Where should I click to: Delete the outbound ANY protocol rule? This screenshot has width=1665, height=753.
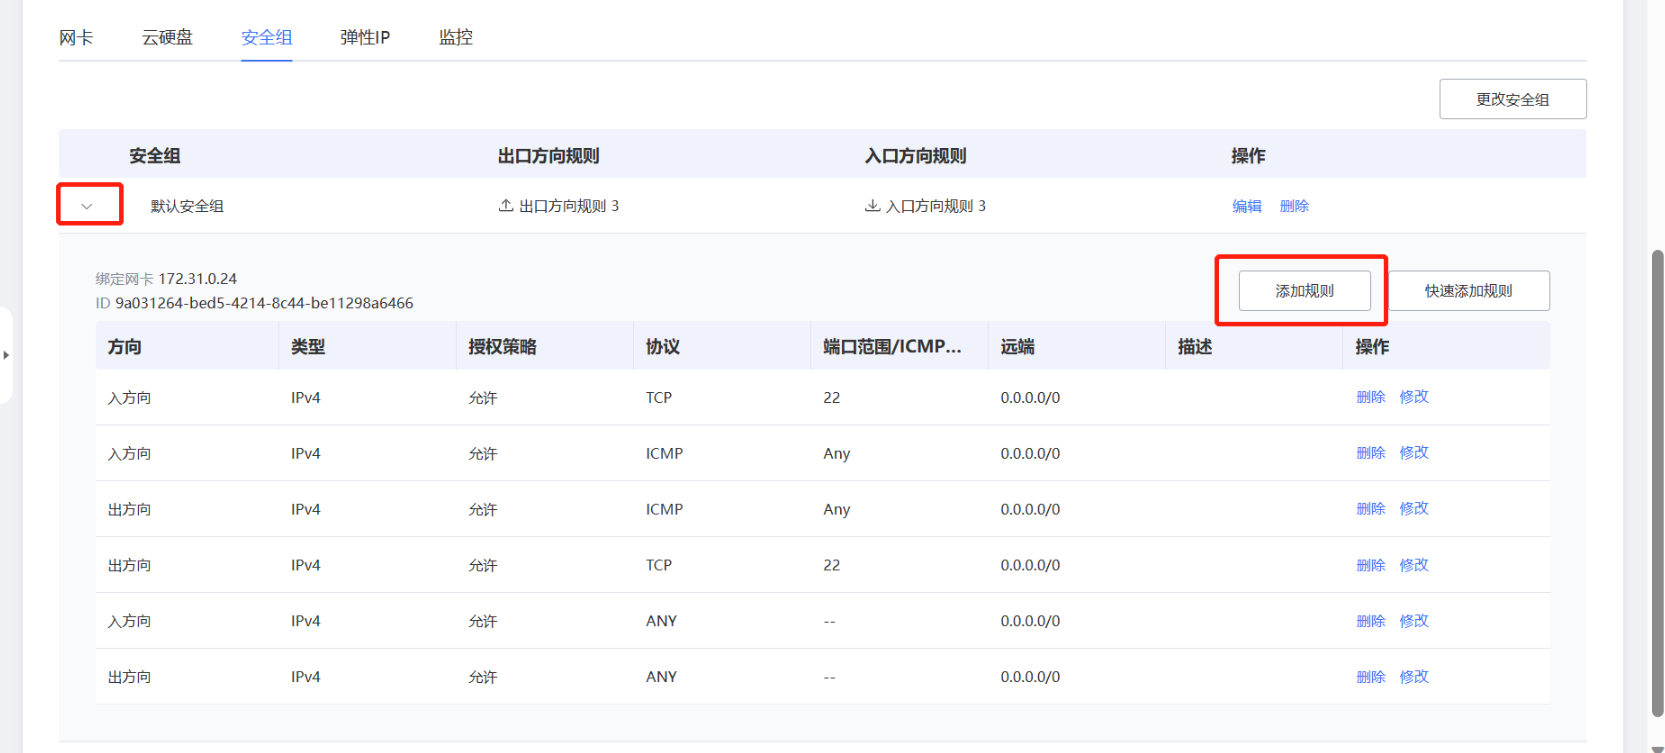point(1370,677)
